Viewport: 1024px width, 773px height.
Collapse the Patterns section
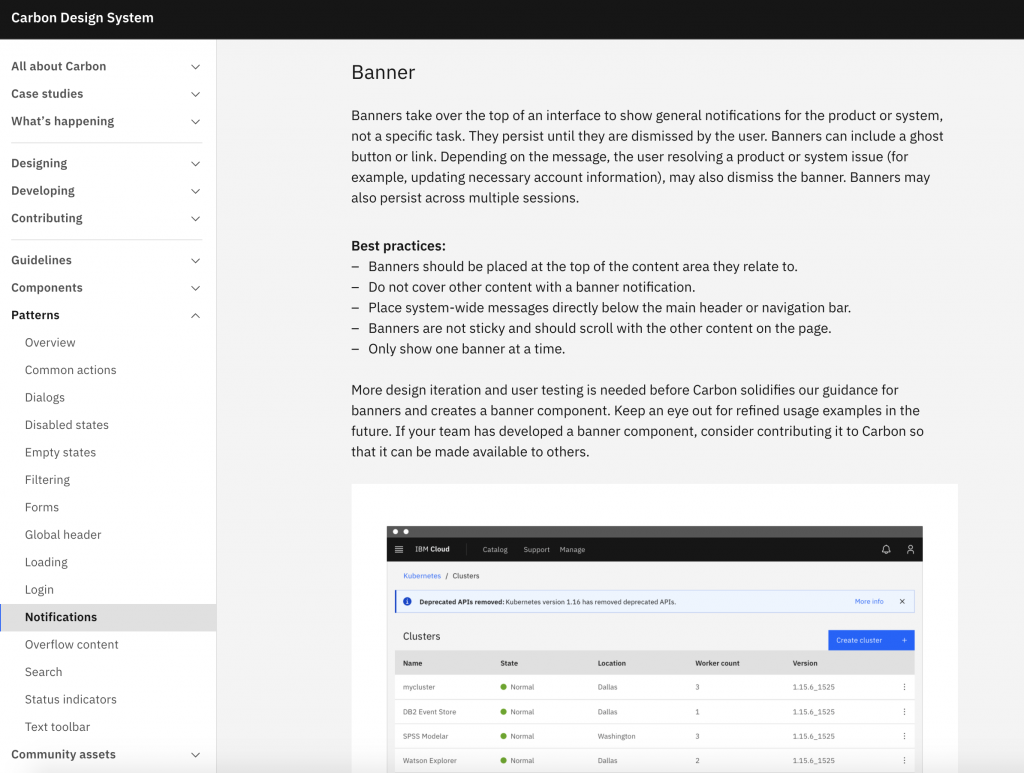(106, 315)
